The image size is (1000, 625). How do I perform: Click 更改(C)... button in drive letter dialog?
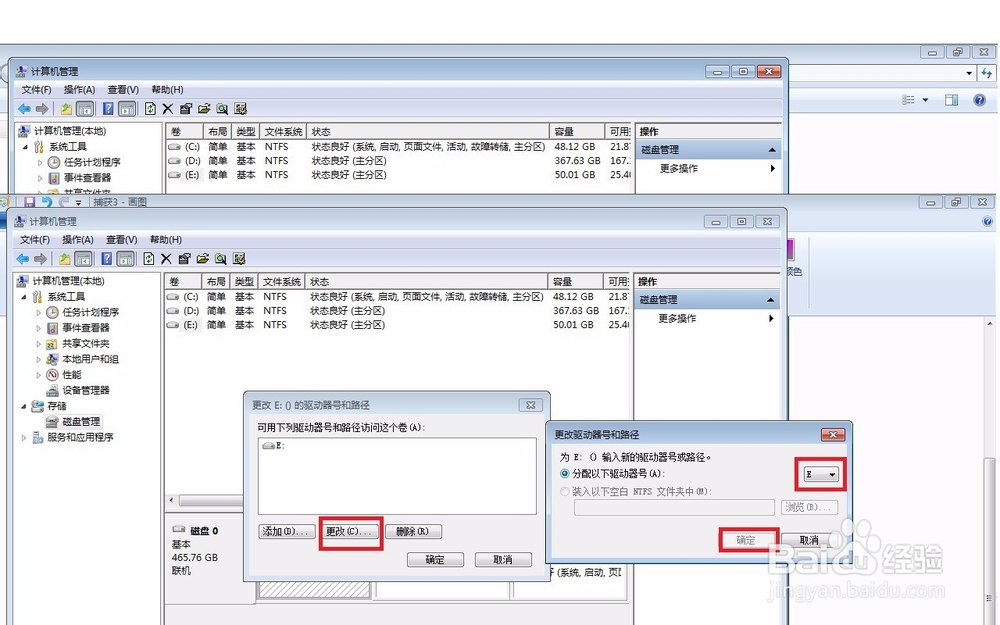tap(348, 531)
